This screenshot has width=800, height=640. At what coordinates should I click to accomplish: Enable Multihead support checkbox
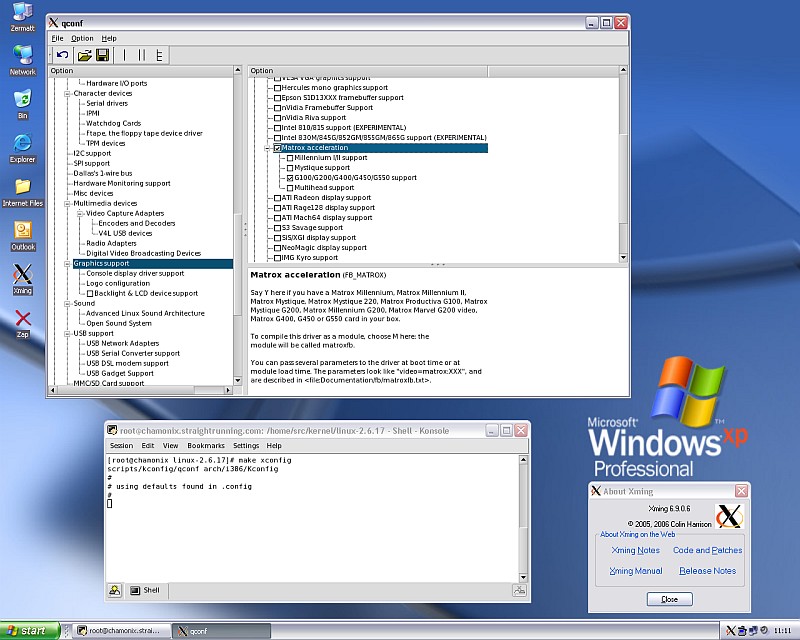290,188
